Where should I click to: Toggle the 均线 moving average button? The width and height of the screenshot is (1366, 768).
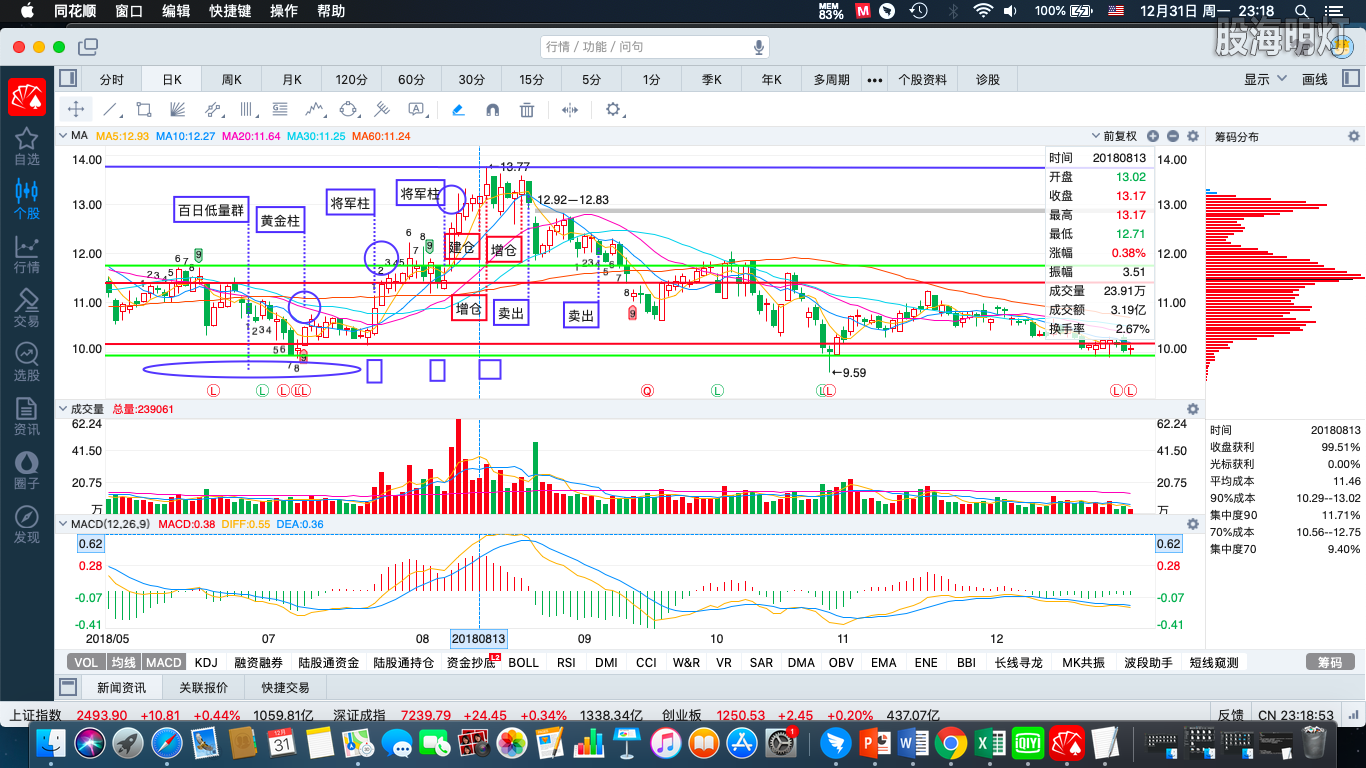coord(123,662)
